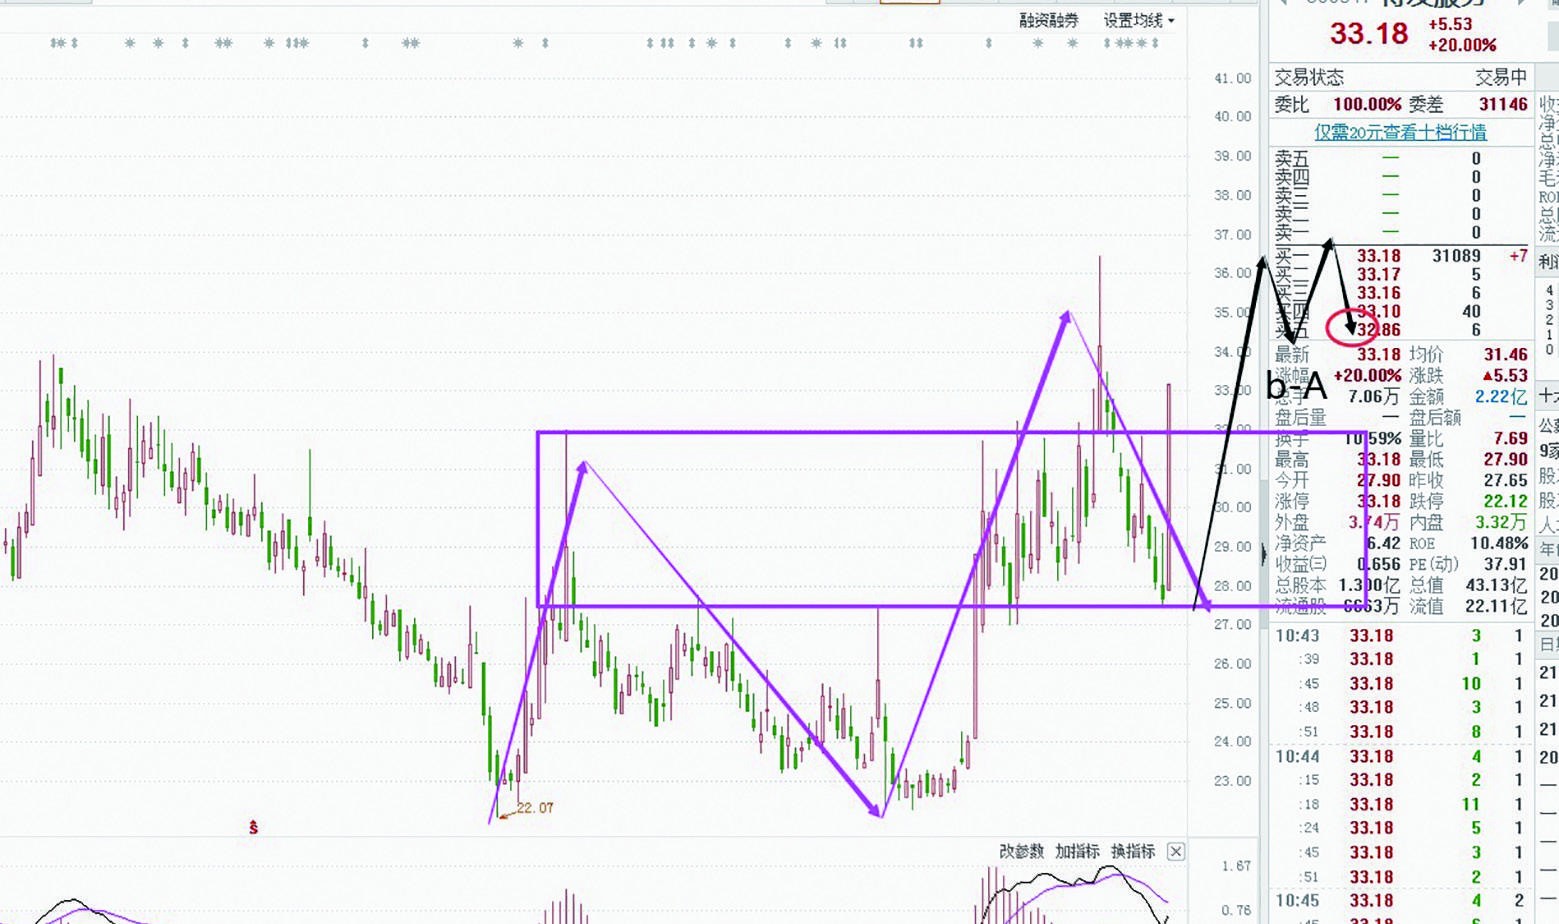
Task: Close the indicator sub-panel with the X
Action: (x=1176, y=851)
